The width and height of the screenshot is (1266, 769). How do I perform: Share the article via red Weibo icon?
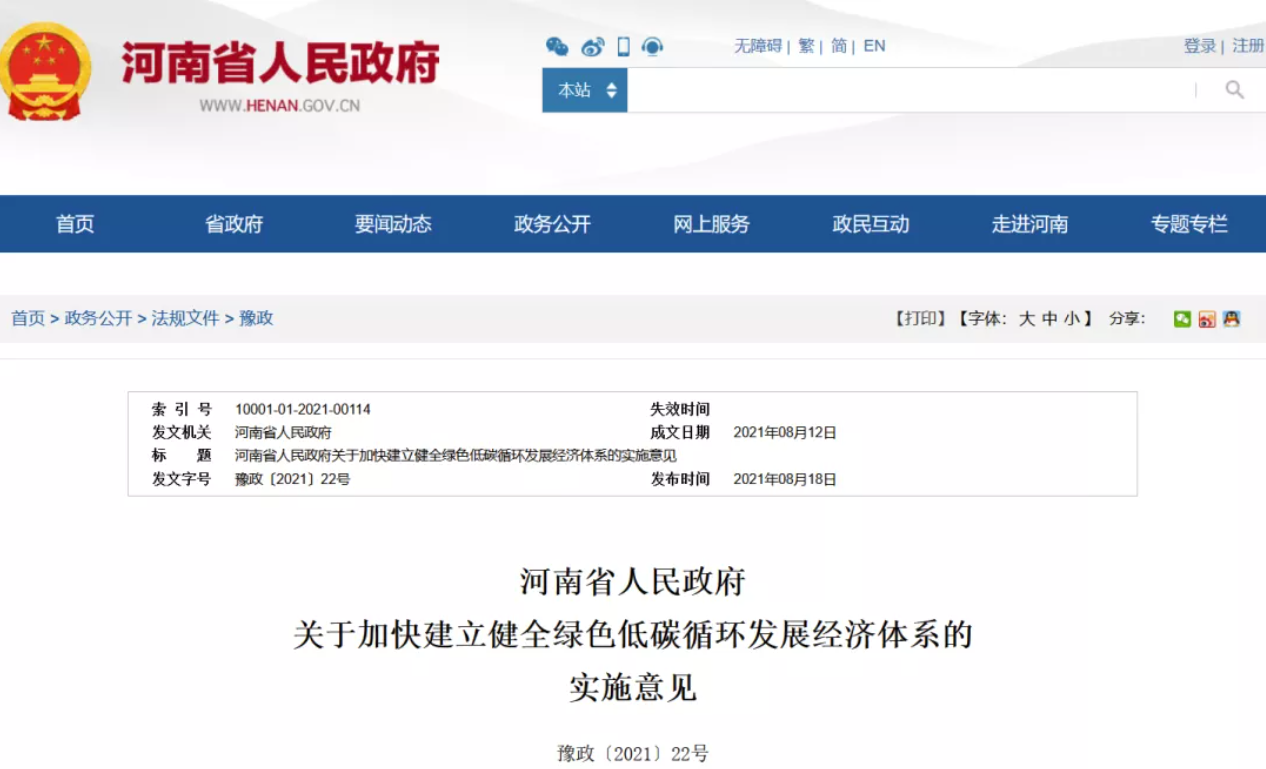(x=1207, y=319)
